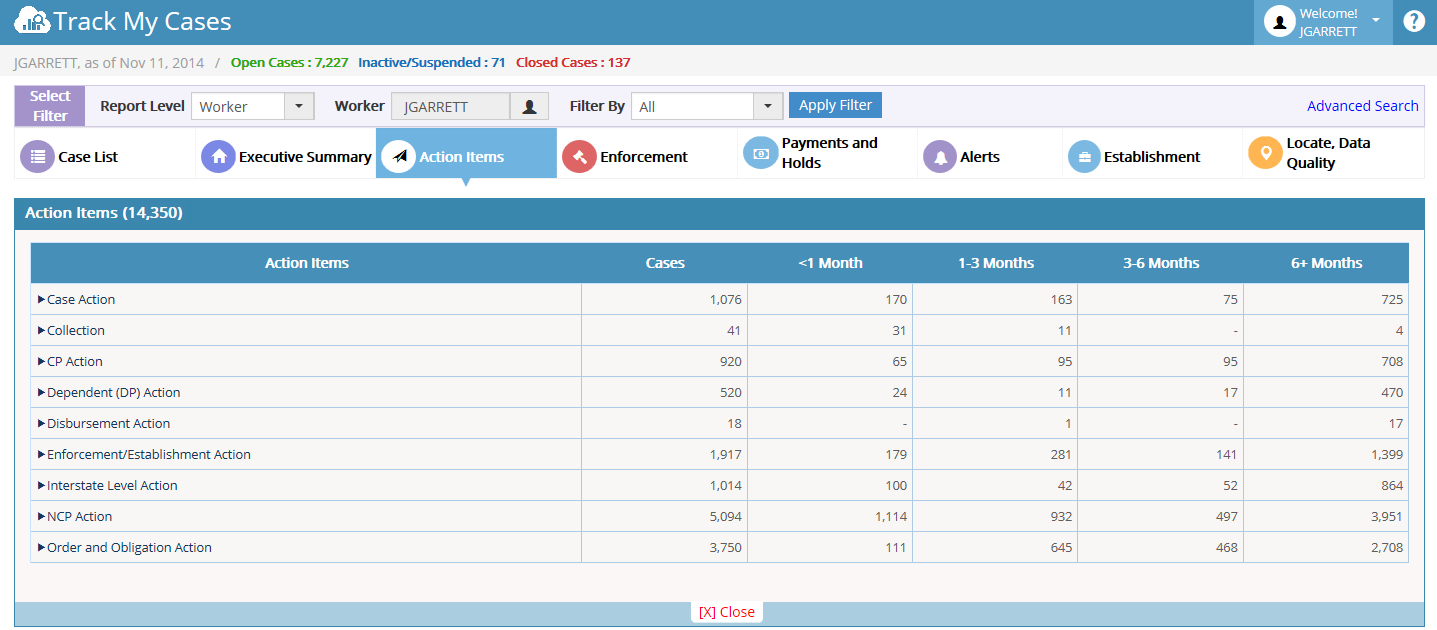Expand the Enforcement/Establishment Action row
Viewport: 1437px width, 630px height.
point(42,454)
